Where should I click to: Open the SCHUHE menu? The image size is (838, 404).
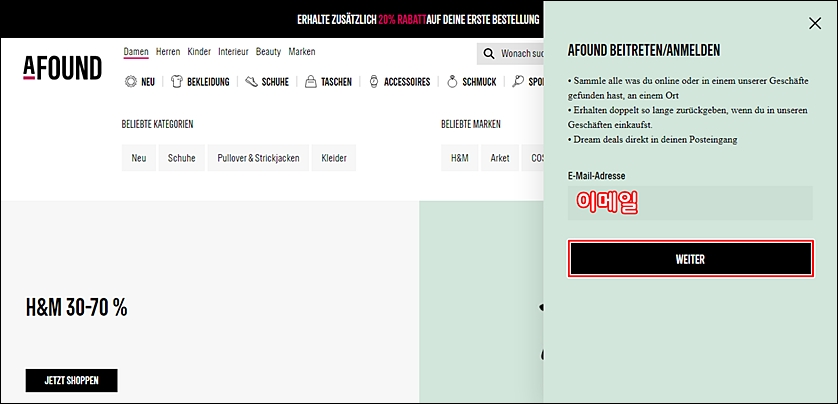click(x=275, y=82)
